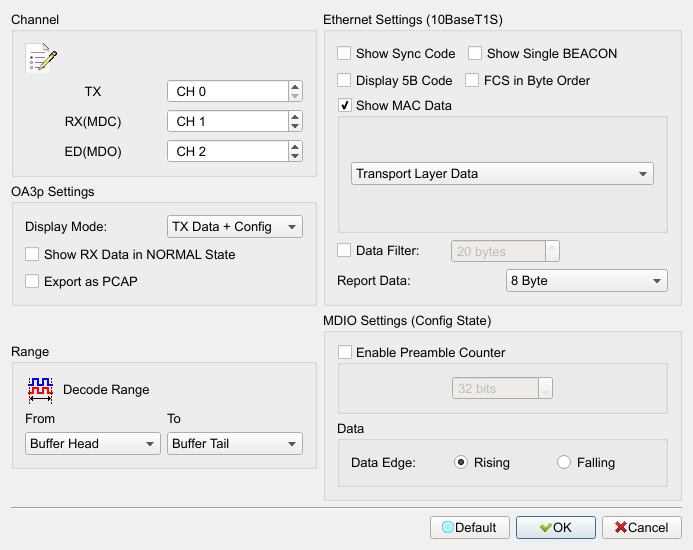Decrease the ED(MDO) channel with the down arrow
693x550 pixels.
(x=295, y=157)
